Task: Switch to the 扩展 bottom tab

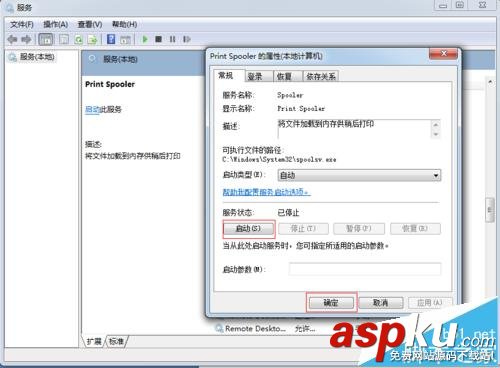Action: (x=94, y=341)
